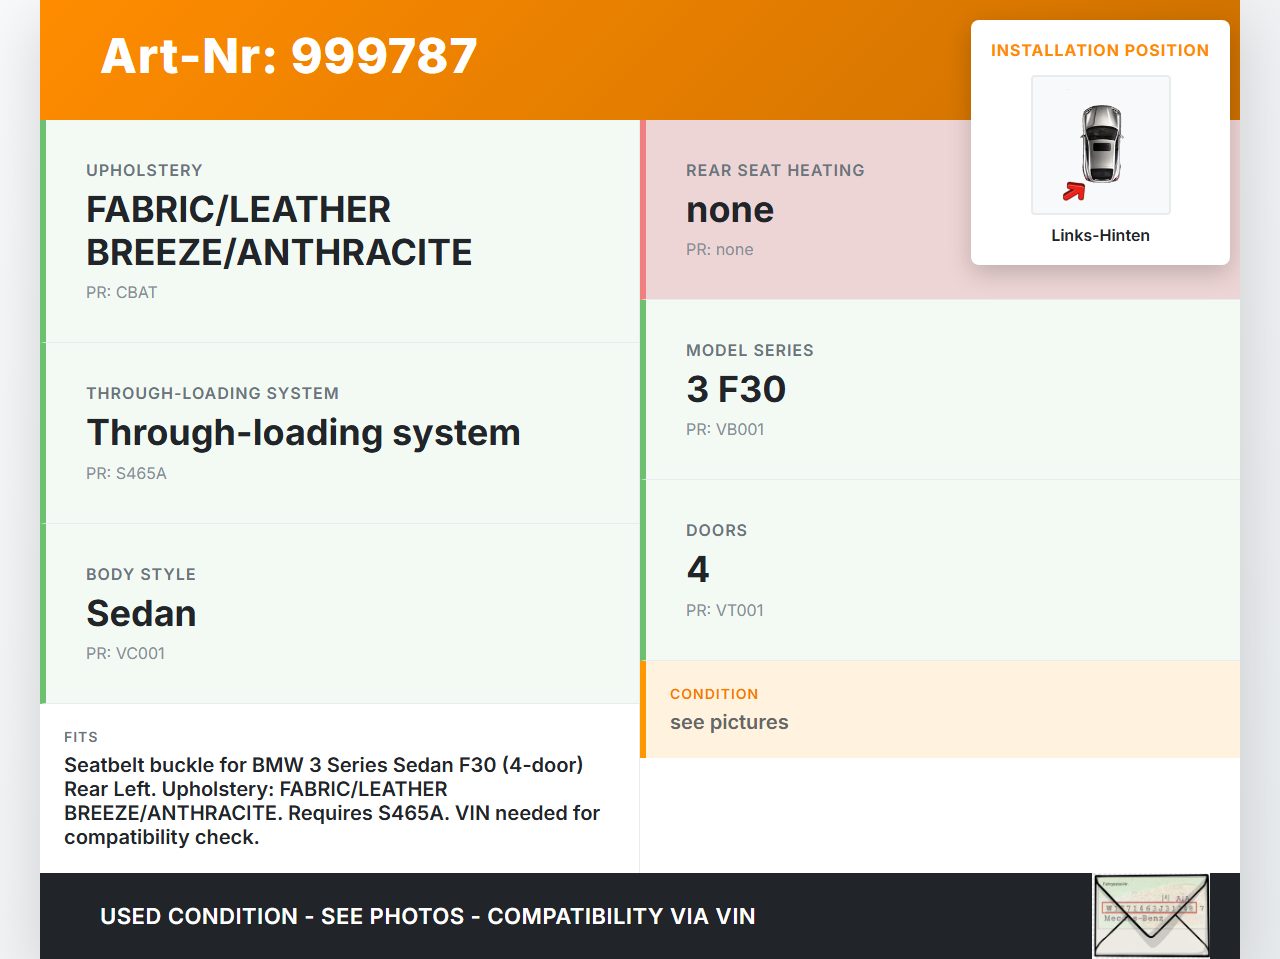Screen dimensions: 1280x959
Task: Click PR: VC001 code
Action: tap(125, 653)
